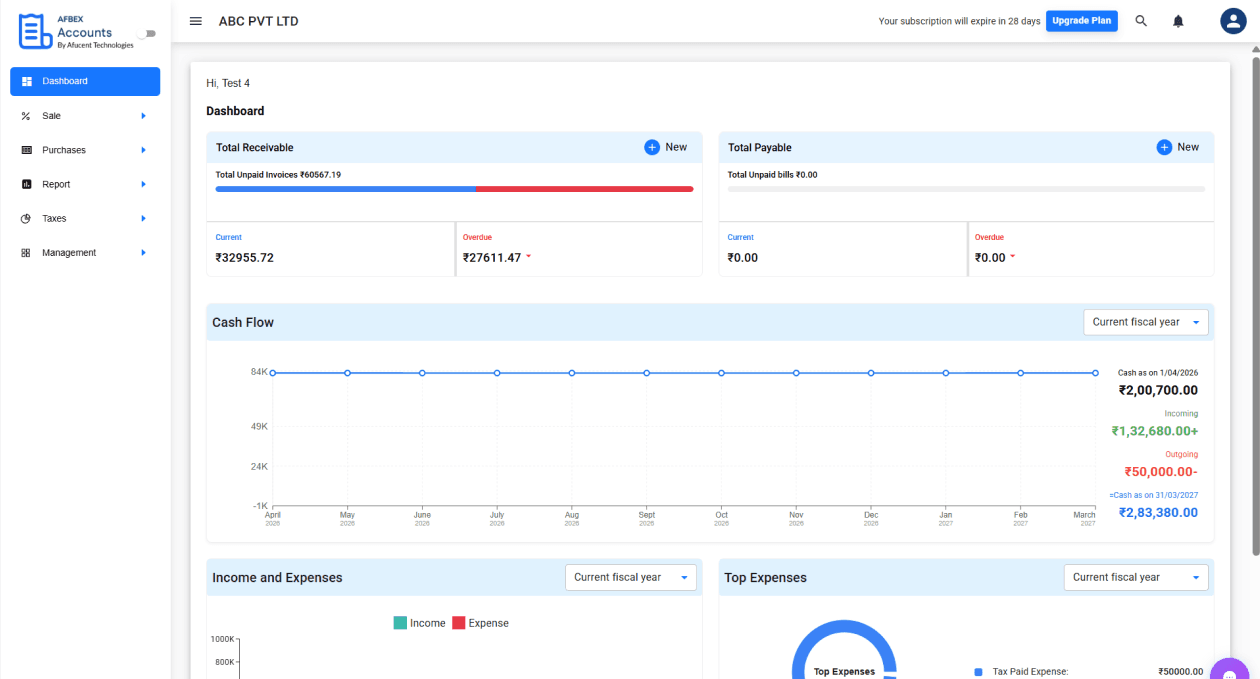Click the ABC PVT LTD company name

click(258, 21)
